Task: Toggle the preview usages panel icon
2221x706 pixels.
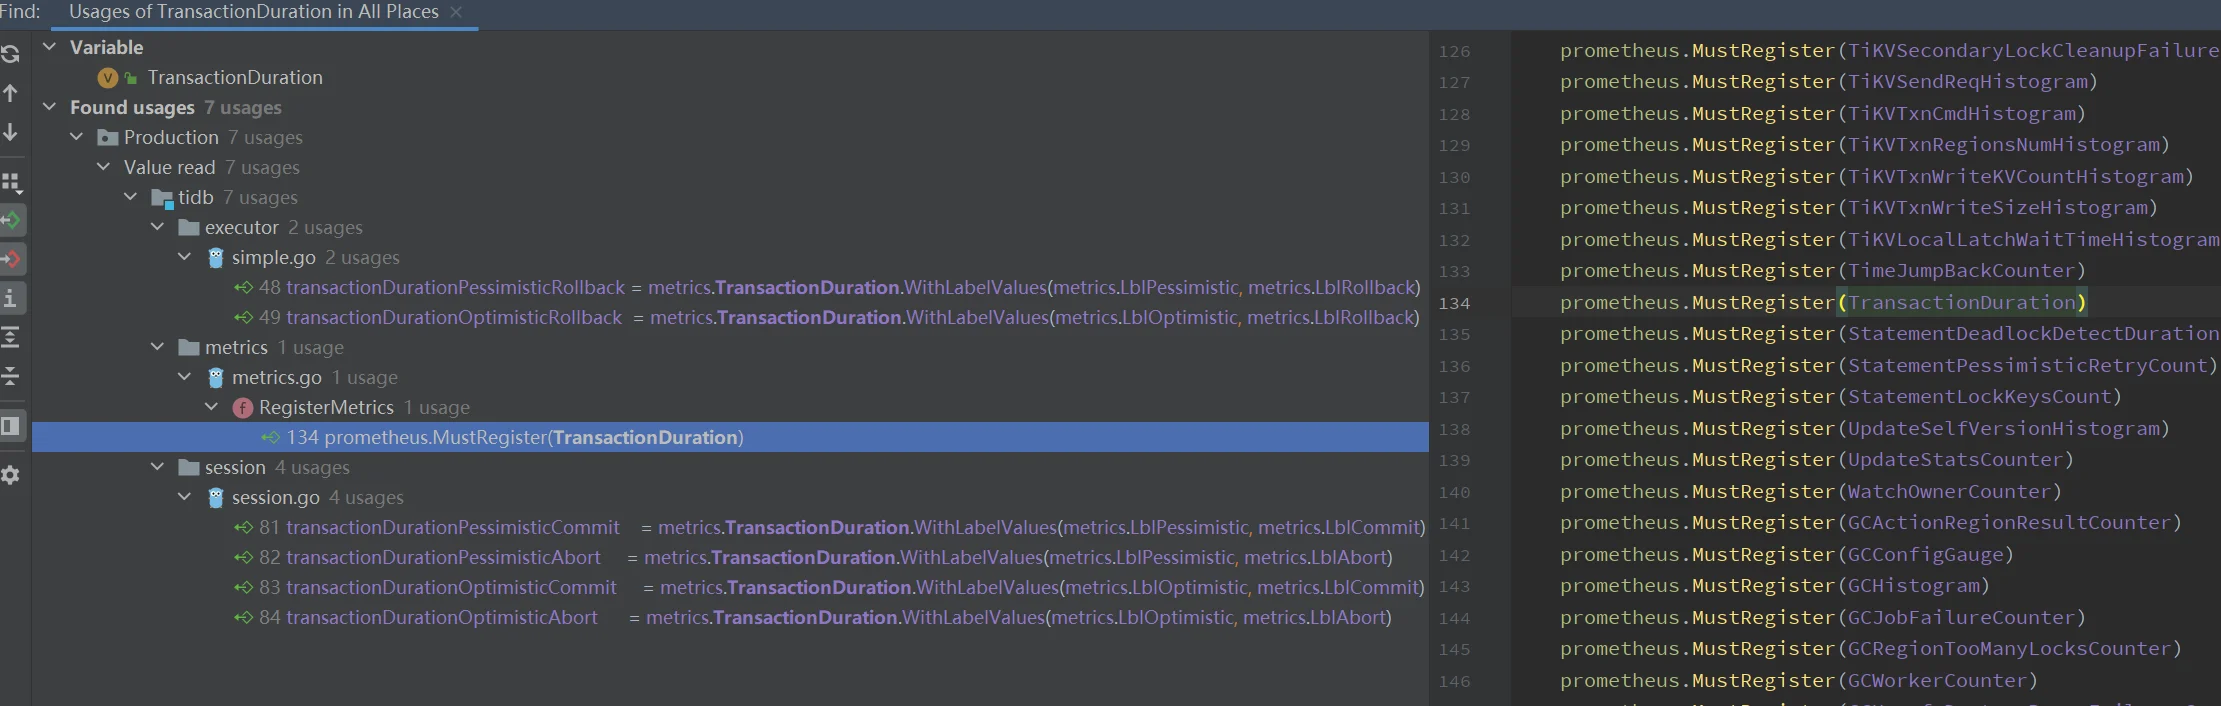Action: [x=11, y=426]
